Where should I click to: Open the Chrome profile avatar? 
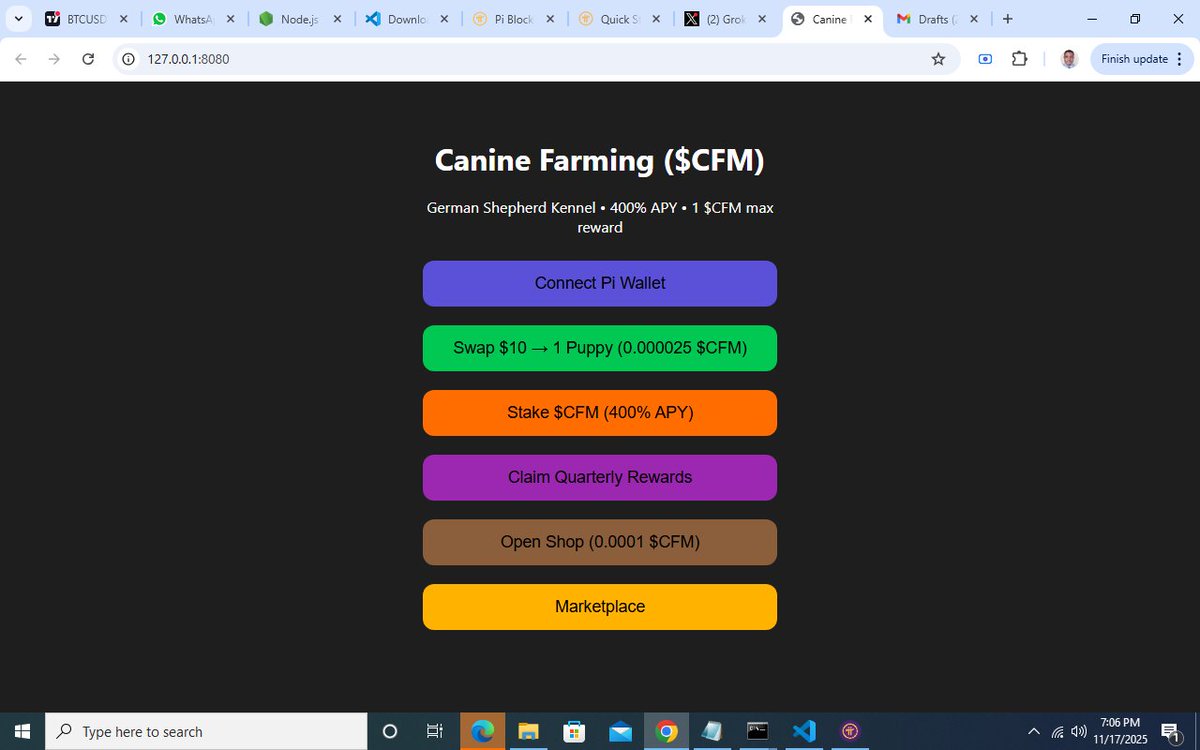pos(1069,58)
